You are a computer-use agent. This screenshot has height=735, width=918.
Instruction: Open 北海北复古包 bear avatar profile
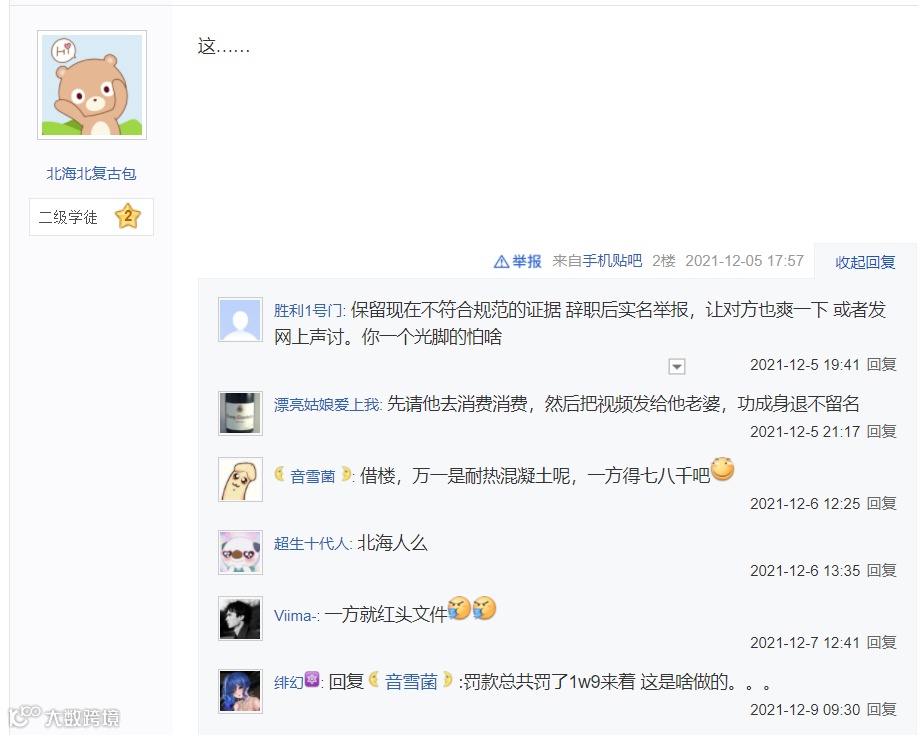pyautogui.click(x=92, y=85)
